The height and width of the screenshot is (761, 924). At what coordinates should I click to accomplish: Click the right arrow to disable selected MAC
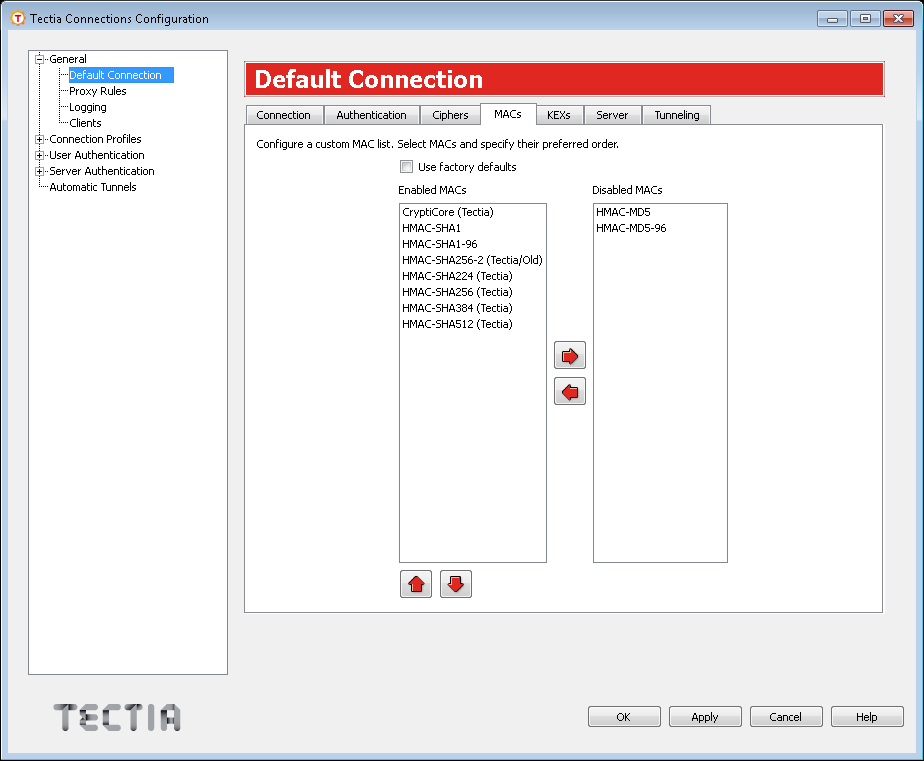coord(570,356)
